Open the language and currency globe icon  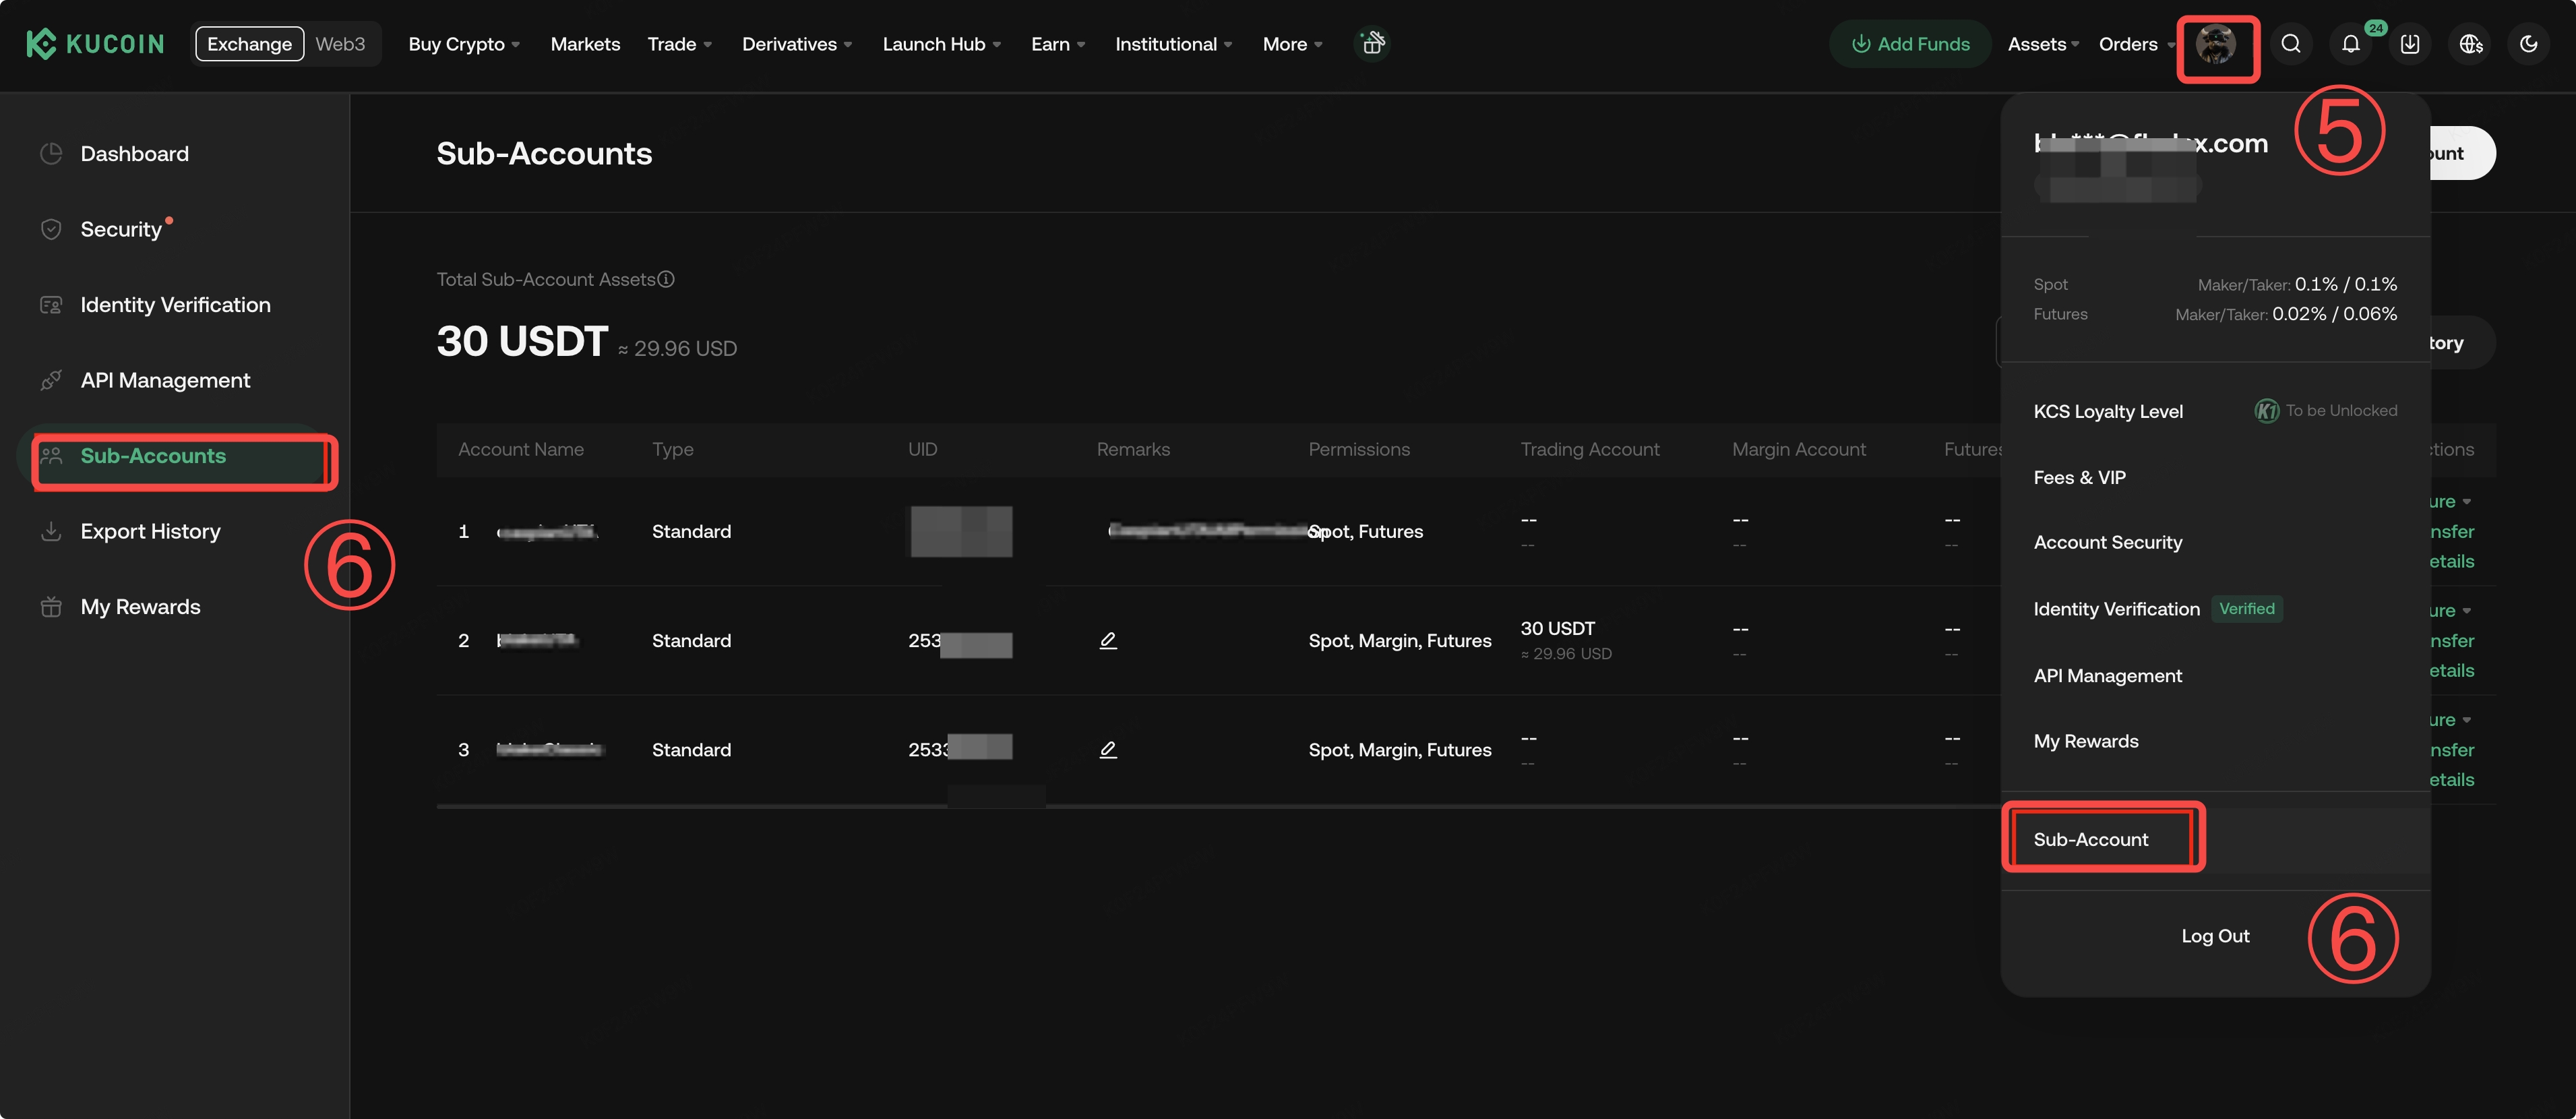[x=2470, y=44]
